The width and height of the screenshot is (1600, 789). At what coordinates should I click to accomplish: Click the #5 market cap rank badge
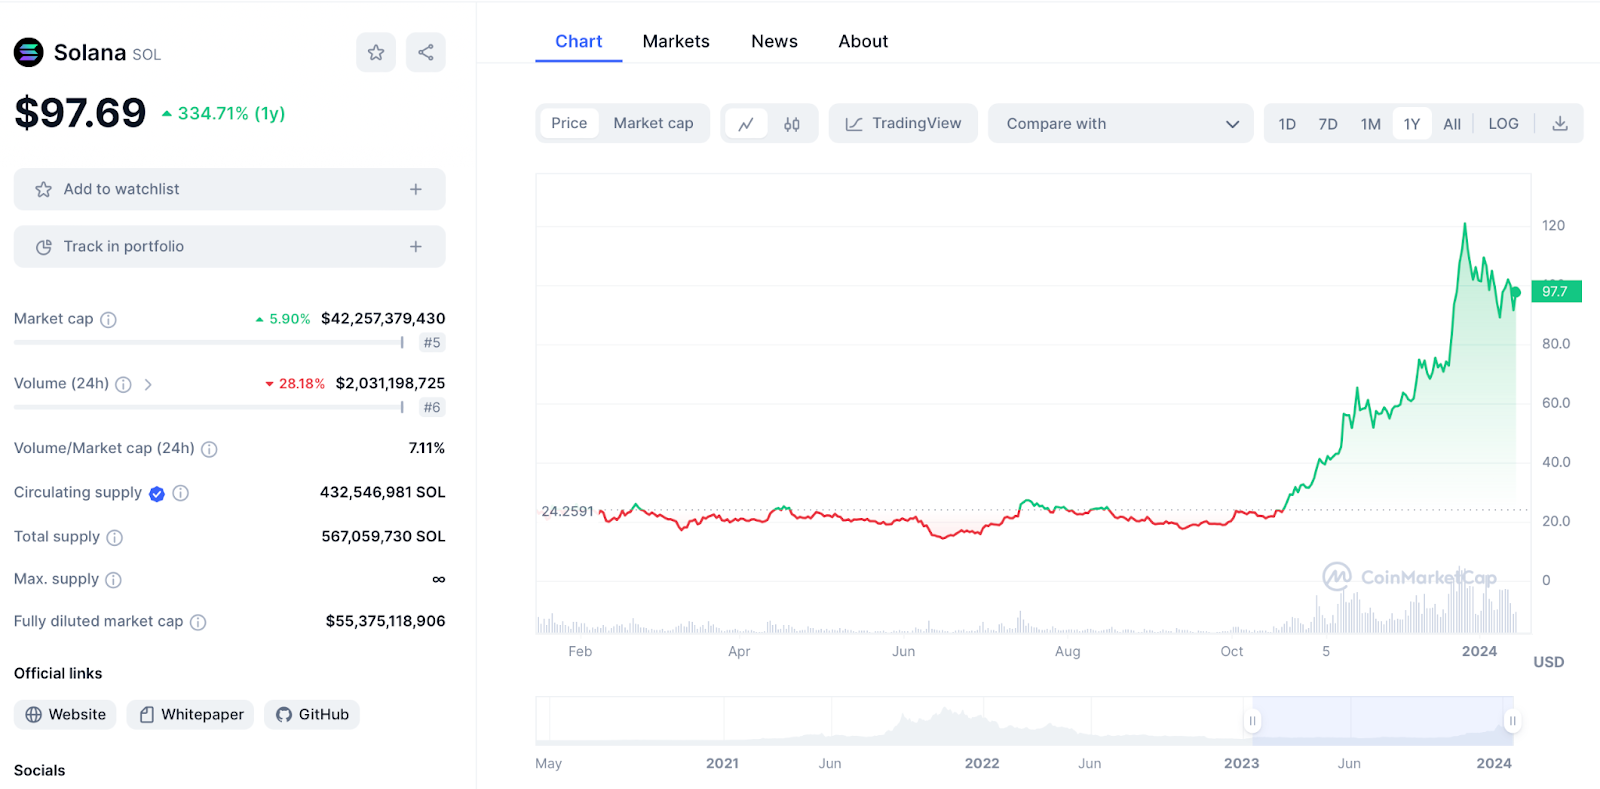coord(432,342)
